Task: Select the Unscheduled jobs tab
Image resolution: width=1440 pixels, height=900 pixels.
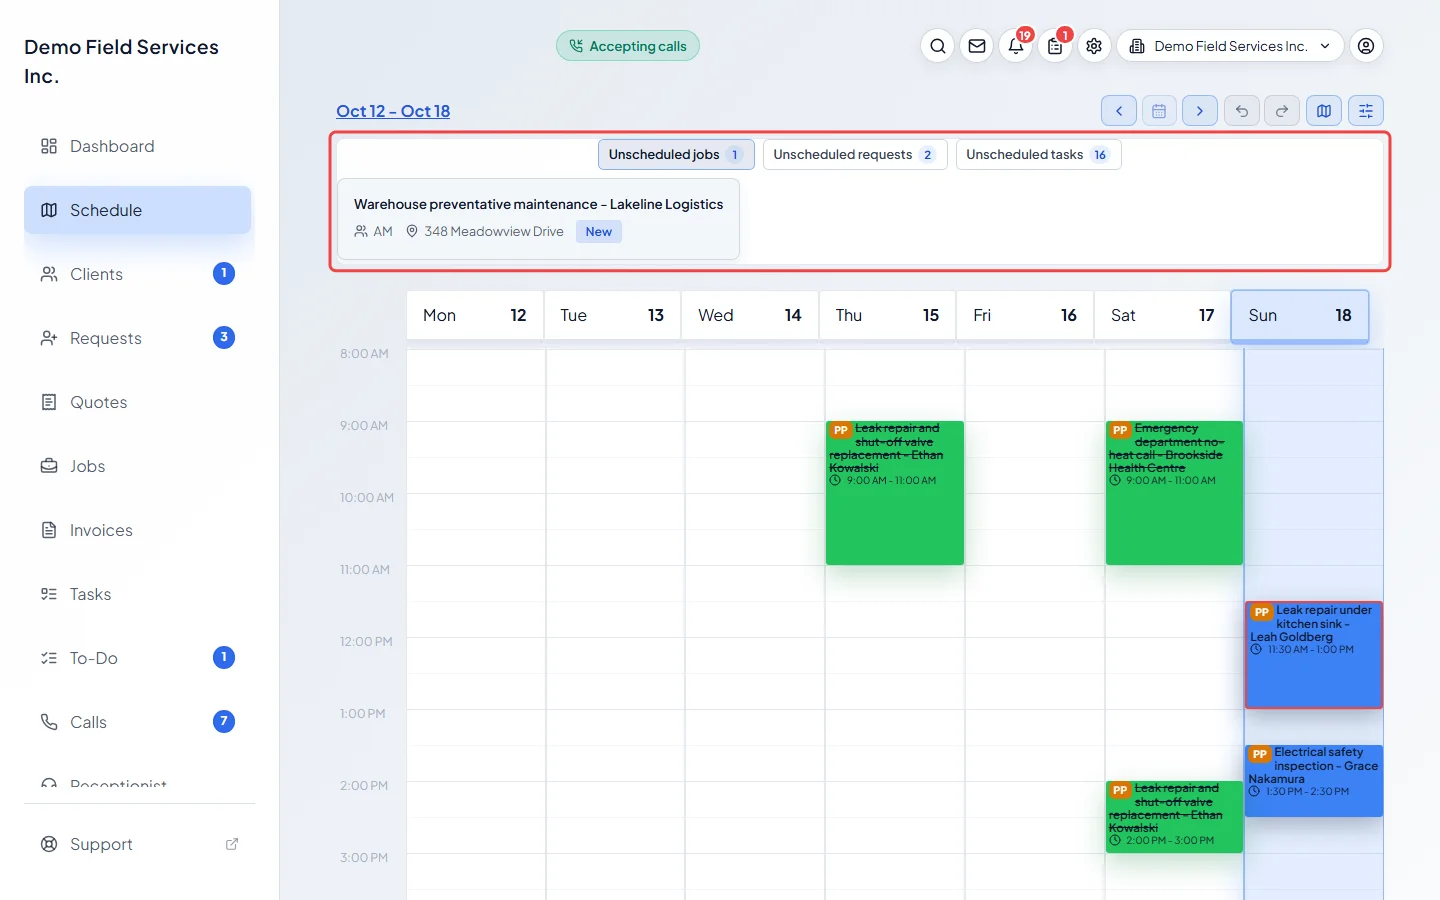Action: [676, 155]
